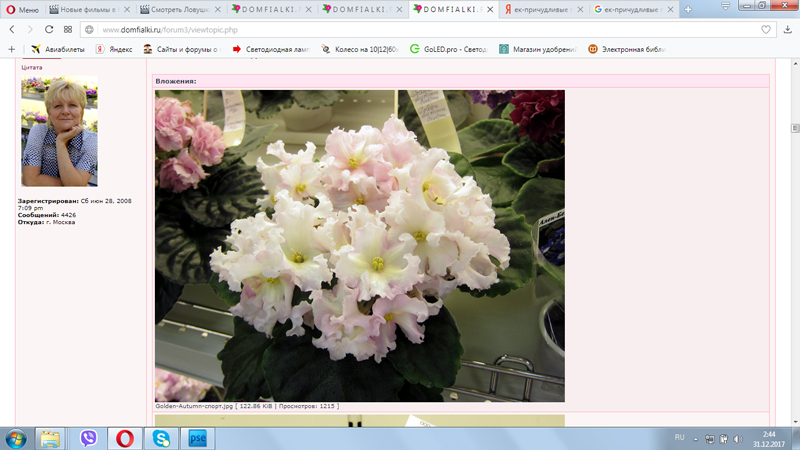
Task: Close the Google ек-причудливые tab
Action: tap(670, 10)
